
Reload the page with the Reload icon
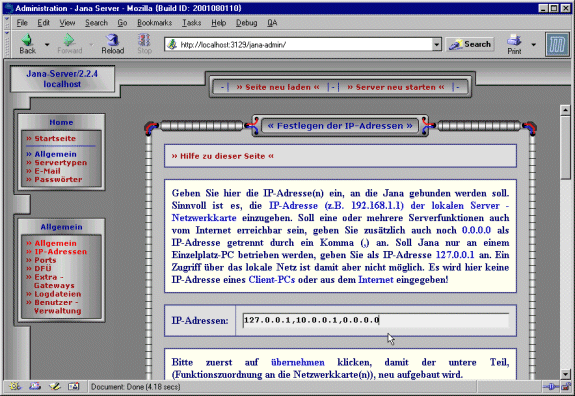point(113,40)
